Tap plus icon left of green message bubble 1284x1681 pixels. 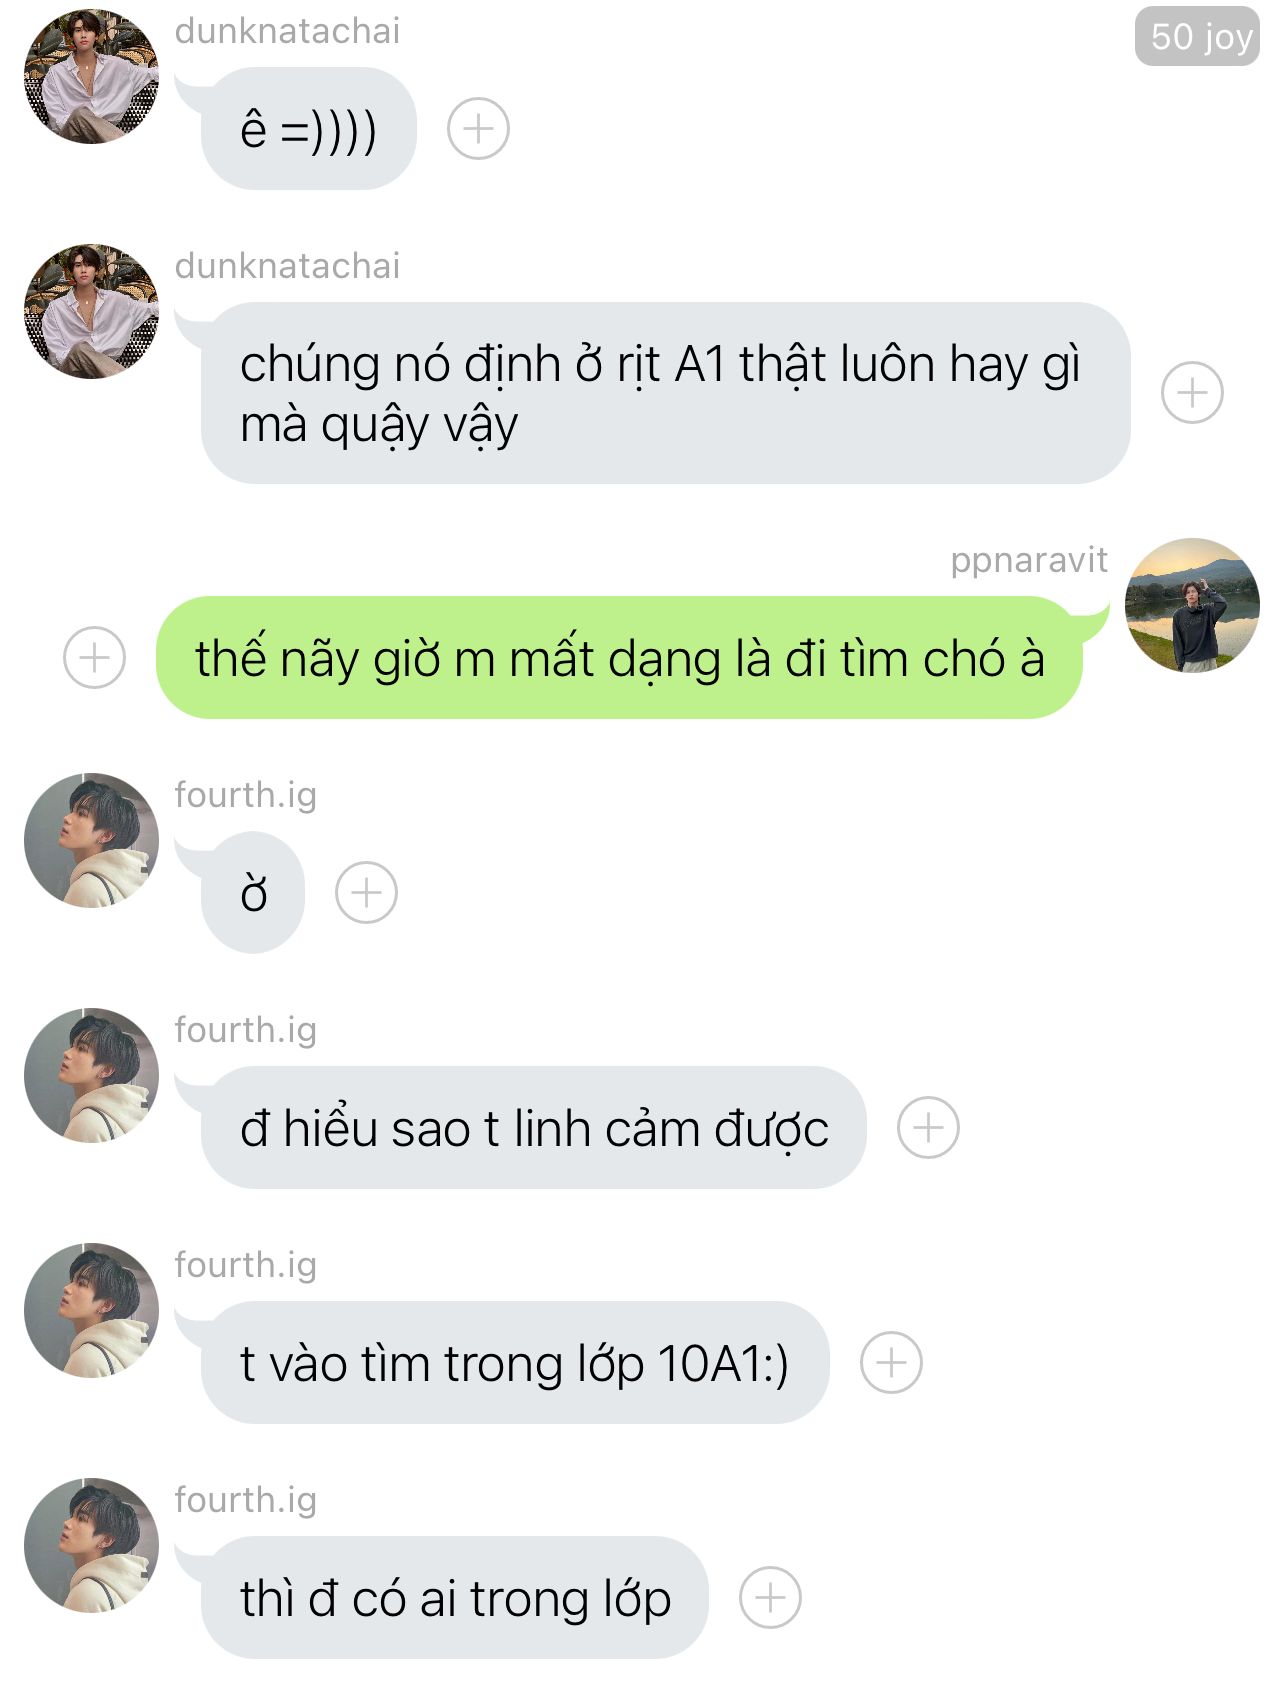coord(94,658)
